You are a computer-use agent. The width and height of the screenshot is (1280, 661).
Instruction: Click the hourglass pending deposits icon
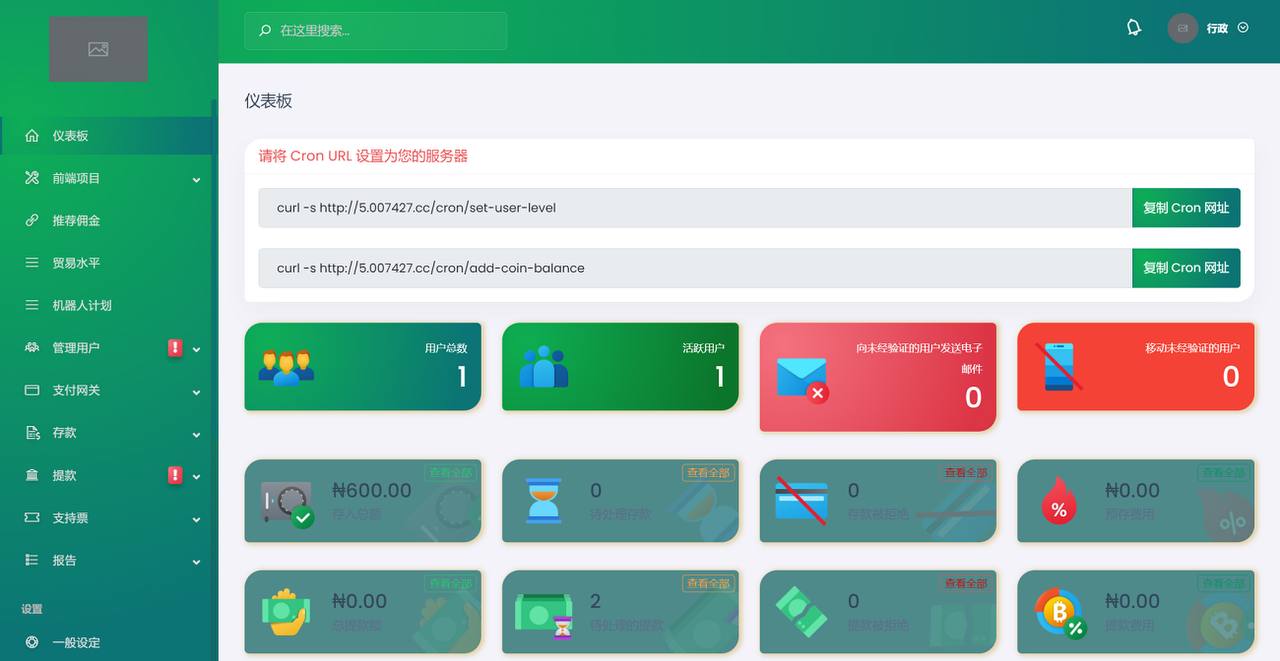544,500
